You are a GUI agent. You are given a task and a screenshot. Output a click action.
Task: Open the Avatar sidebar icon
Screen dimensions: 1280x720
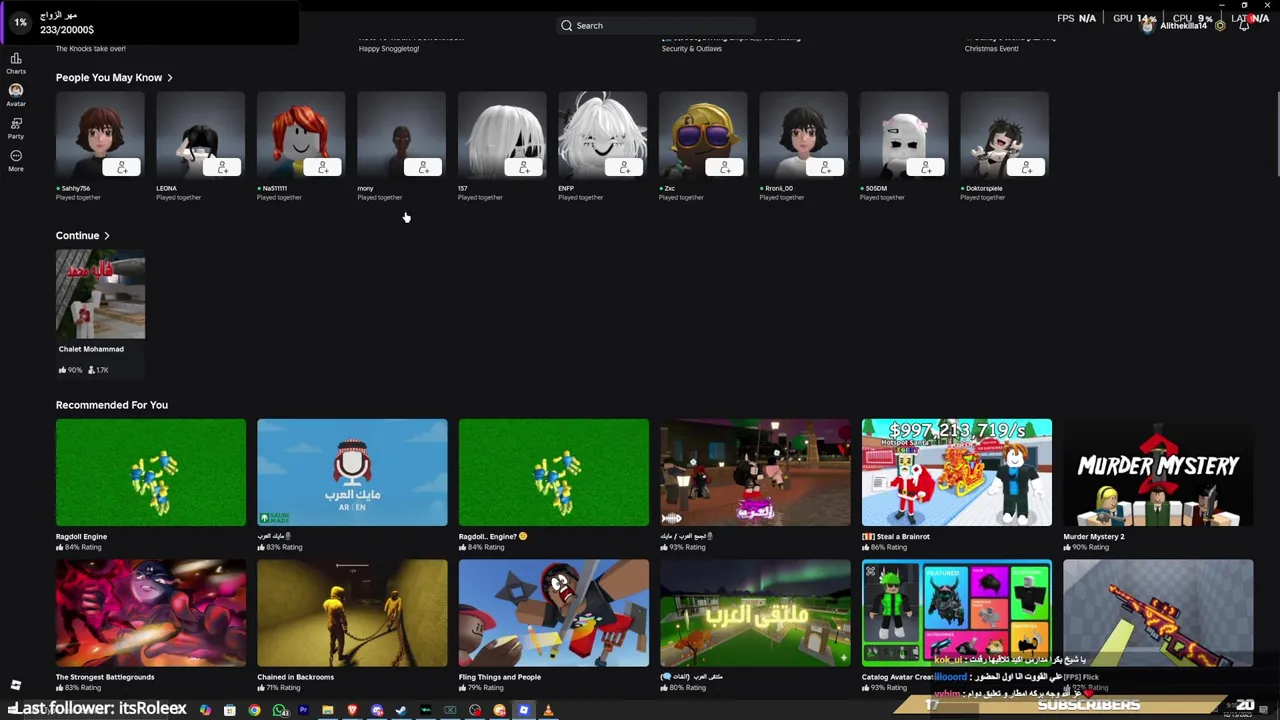(x=16, y=95)
